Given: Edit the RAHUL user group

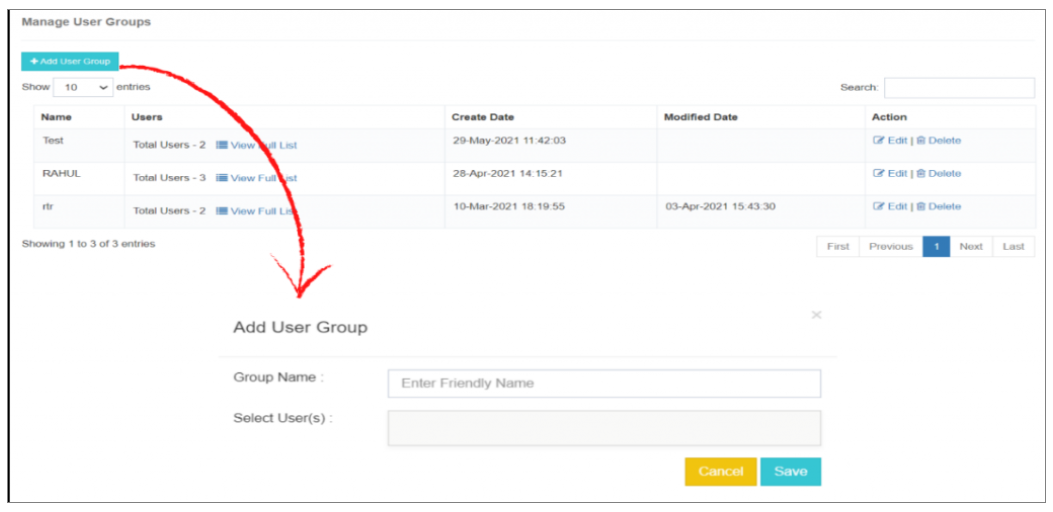Looking at the screenshot, I should click(x=890, y=173).
